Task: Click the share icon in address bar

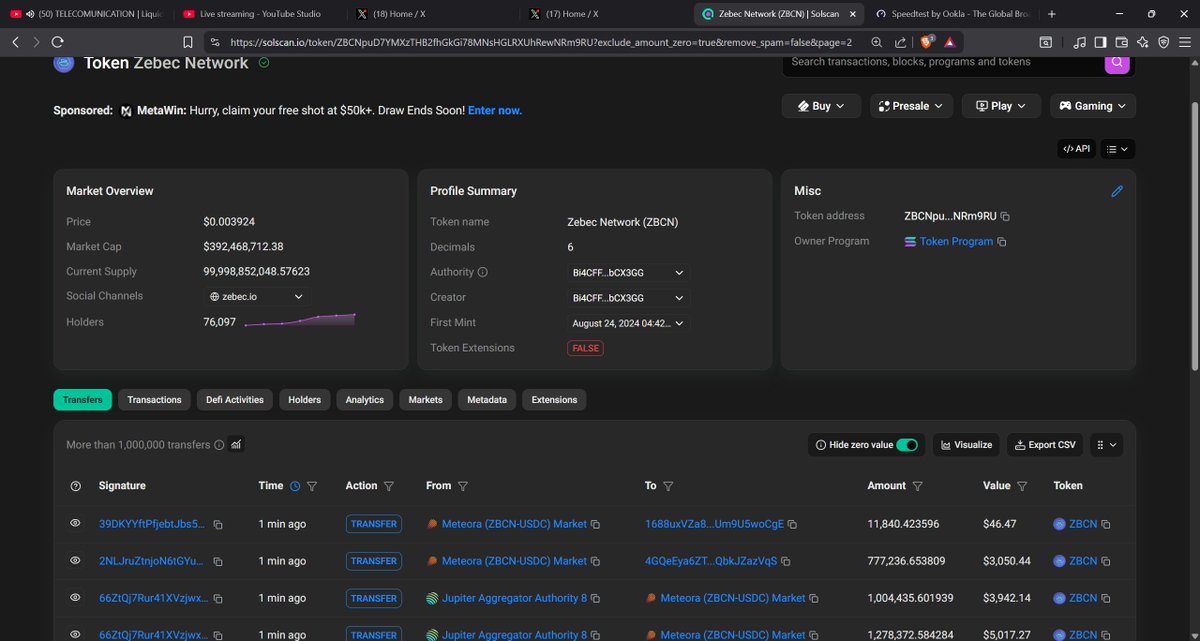Action: click(901, 42)
